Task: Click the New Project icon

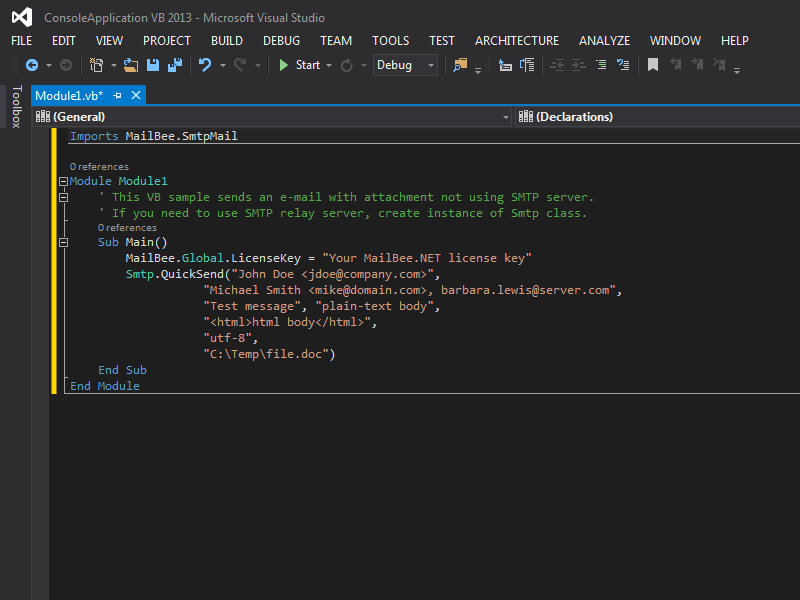Action: pos(96,65)
